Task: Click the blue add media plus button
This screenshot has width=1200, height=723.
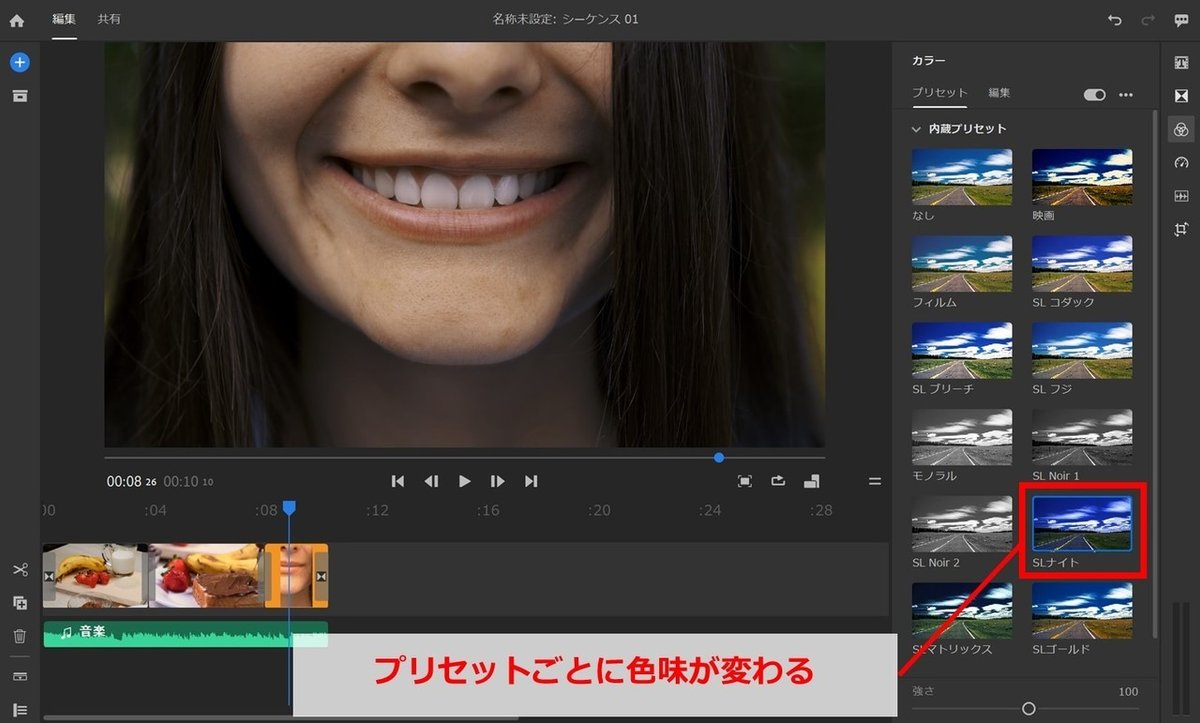Action: (20, 62)
